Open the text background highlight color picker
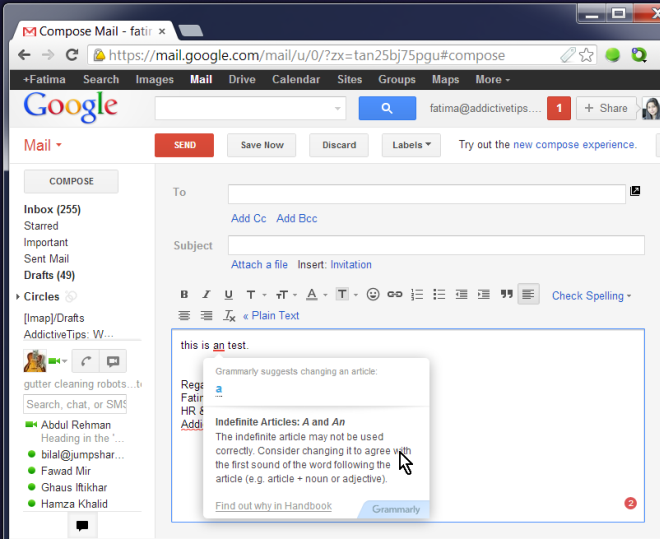Viewport: 660px width, 539px height. coord(346,294)
